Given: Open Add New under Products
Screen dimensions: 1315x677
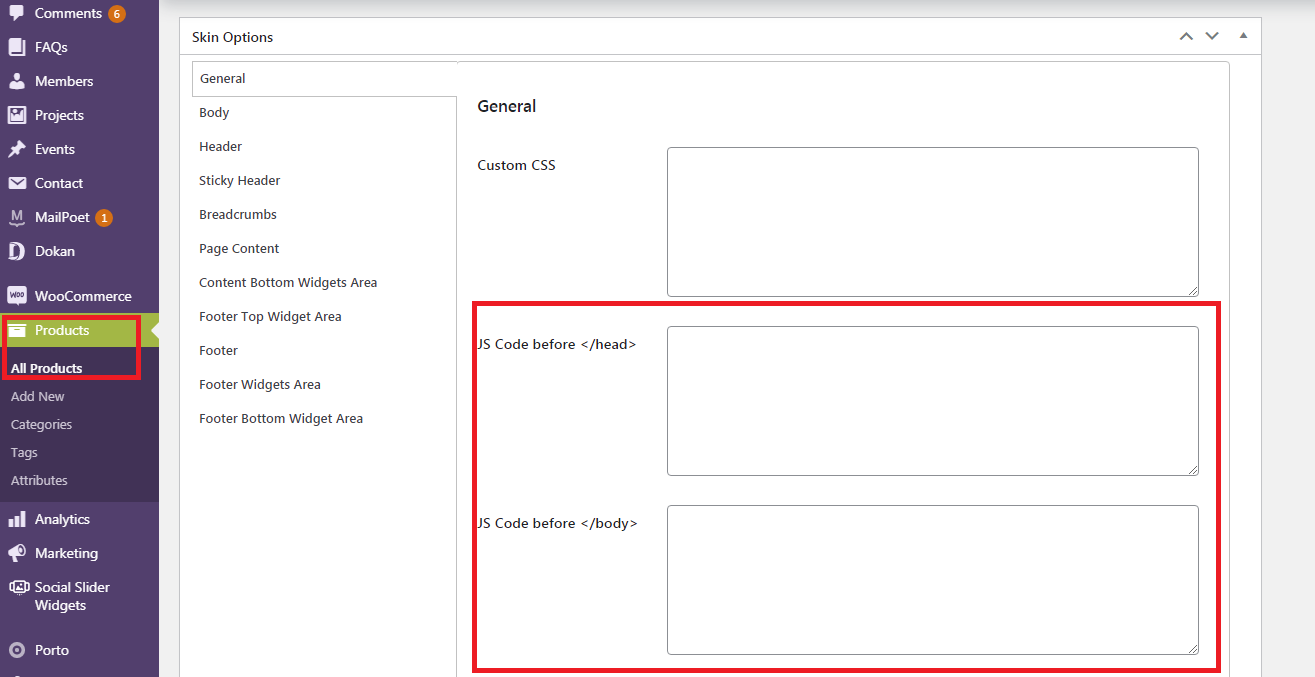Looking at the screenshot, I should click(x=38, y=396).
